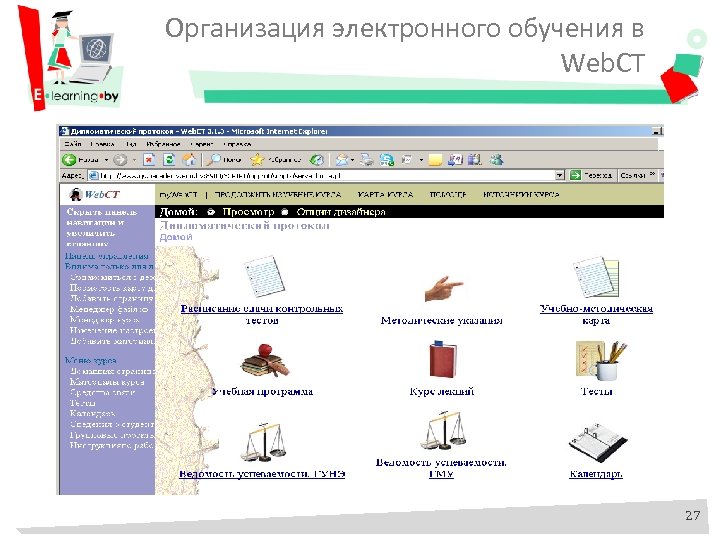Click the green Back arrow in Internet Explorer toolbar
Screen dimensions: 720x540
pos(69,159)
